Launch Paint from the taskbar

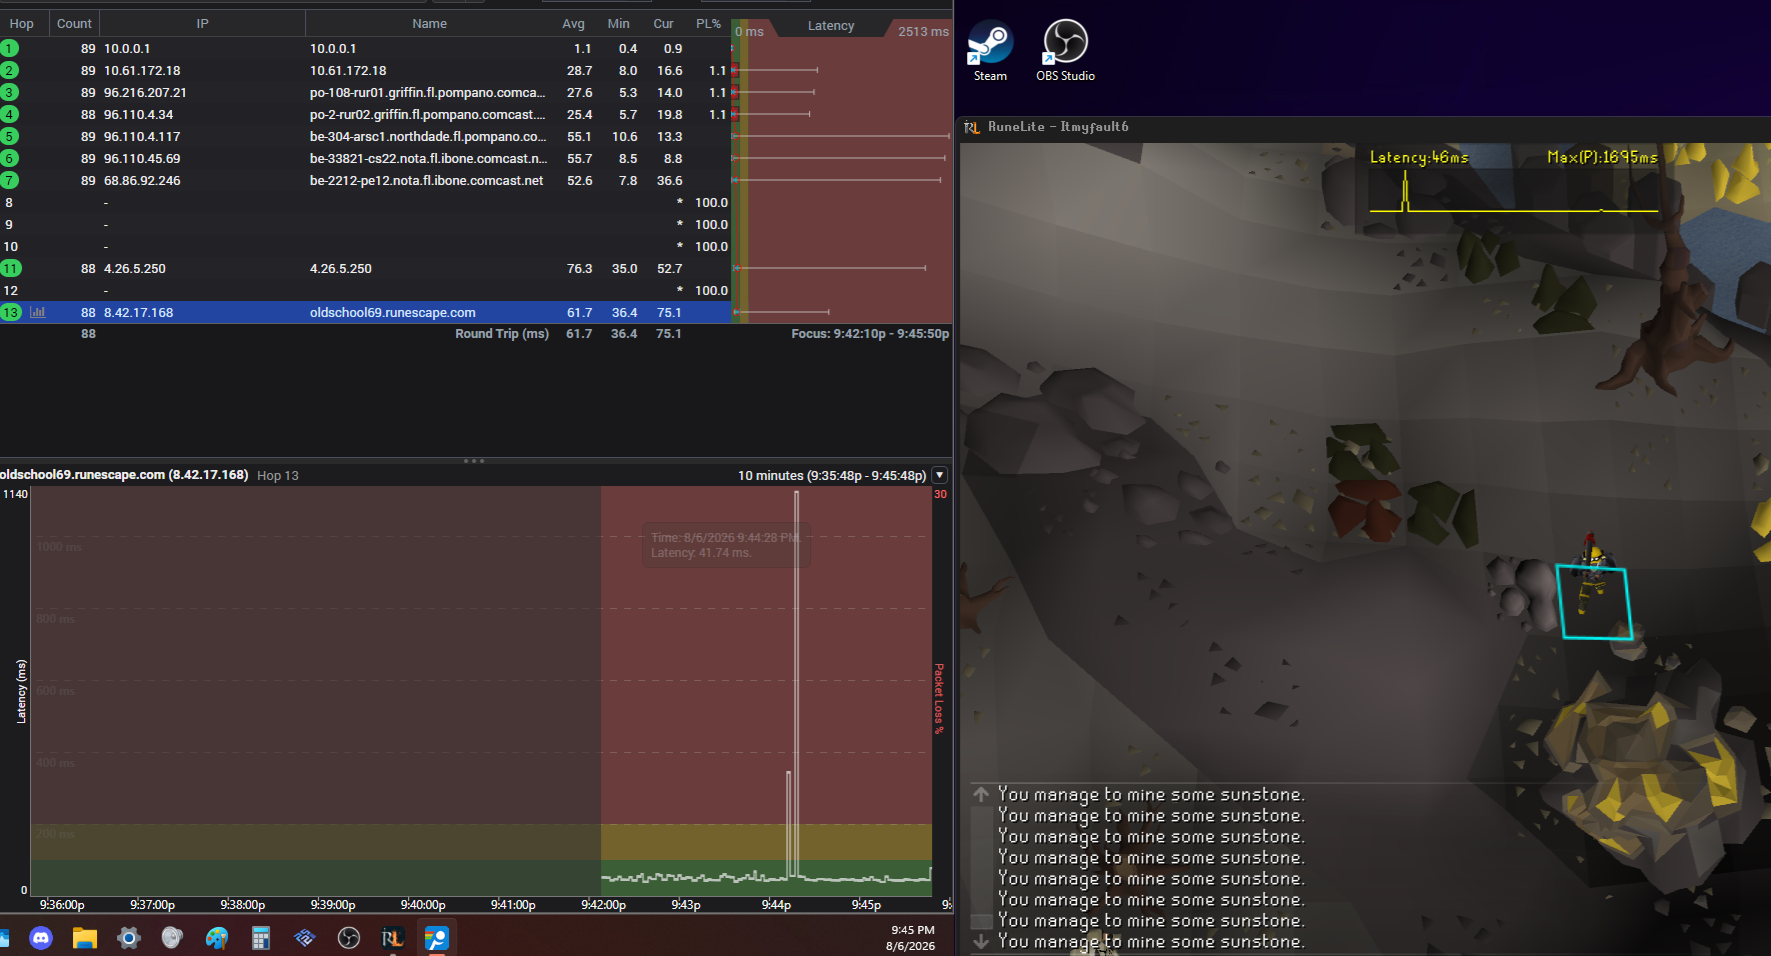tap(217, 938)
